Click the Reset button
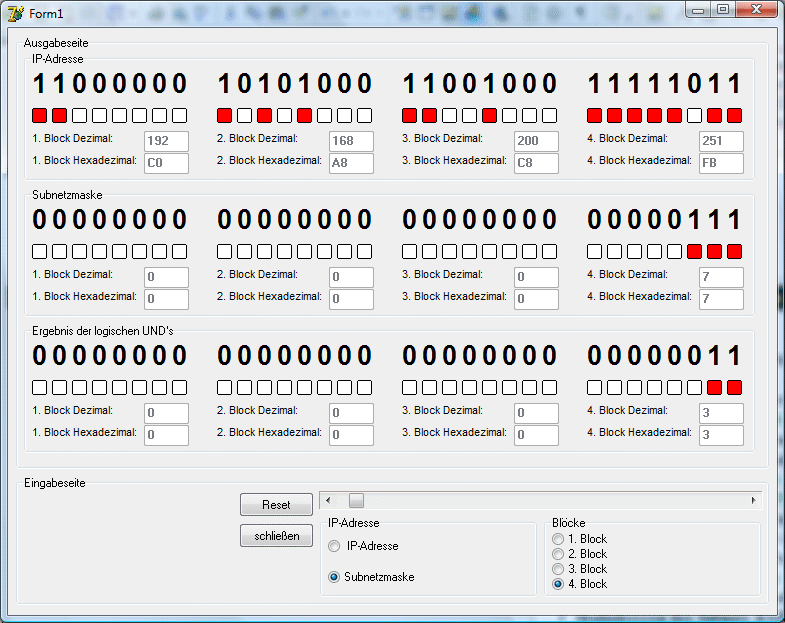The height and width of the screenshot is (623, 785). point(276,504)
